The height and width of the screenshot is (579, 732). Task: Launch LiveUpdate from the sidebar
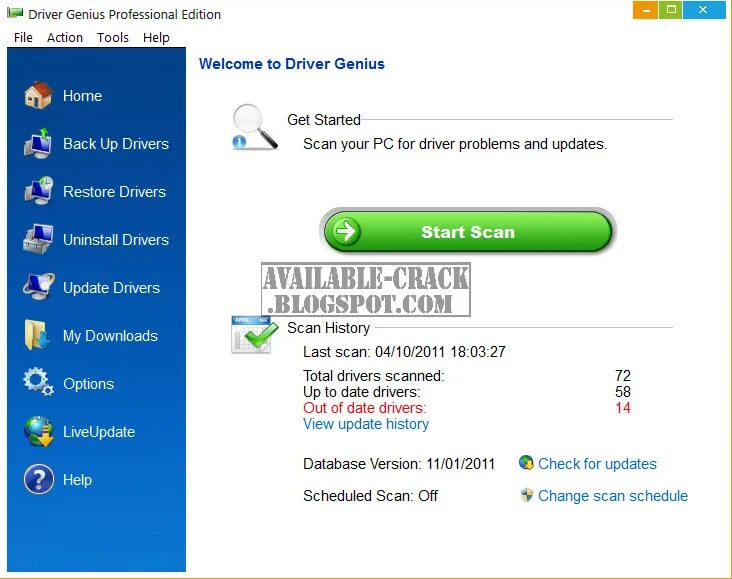coord(99,432)
